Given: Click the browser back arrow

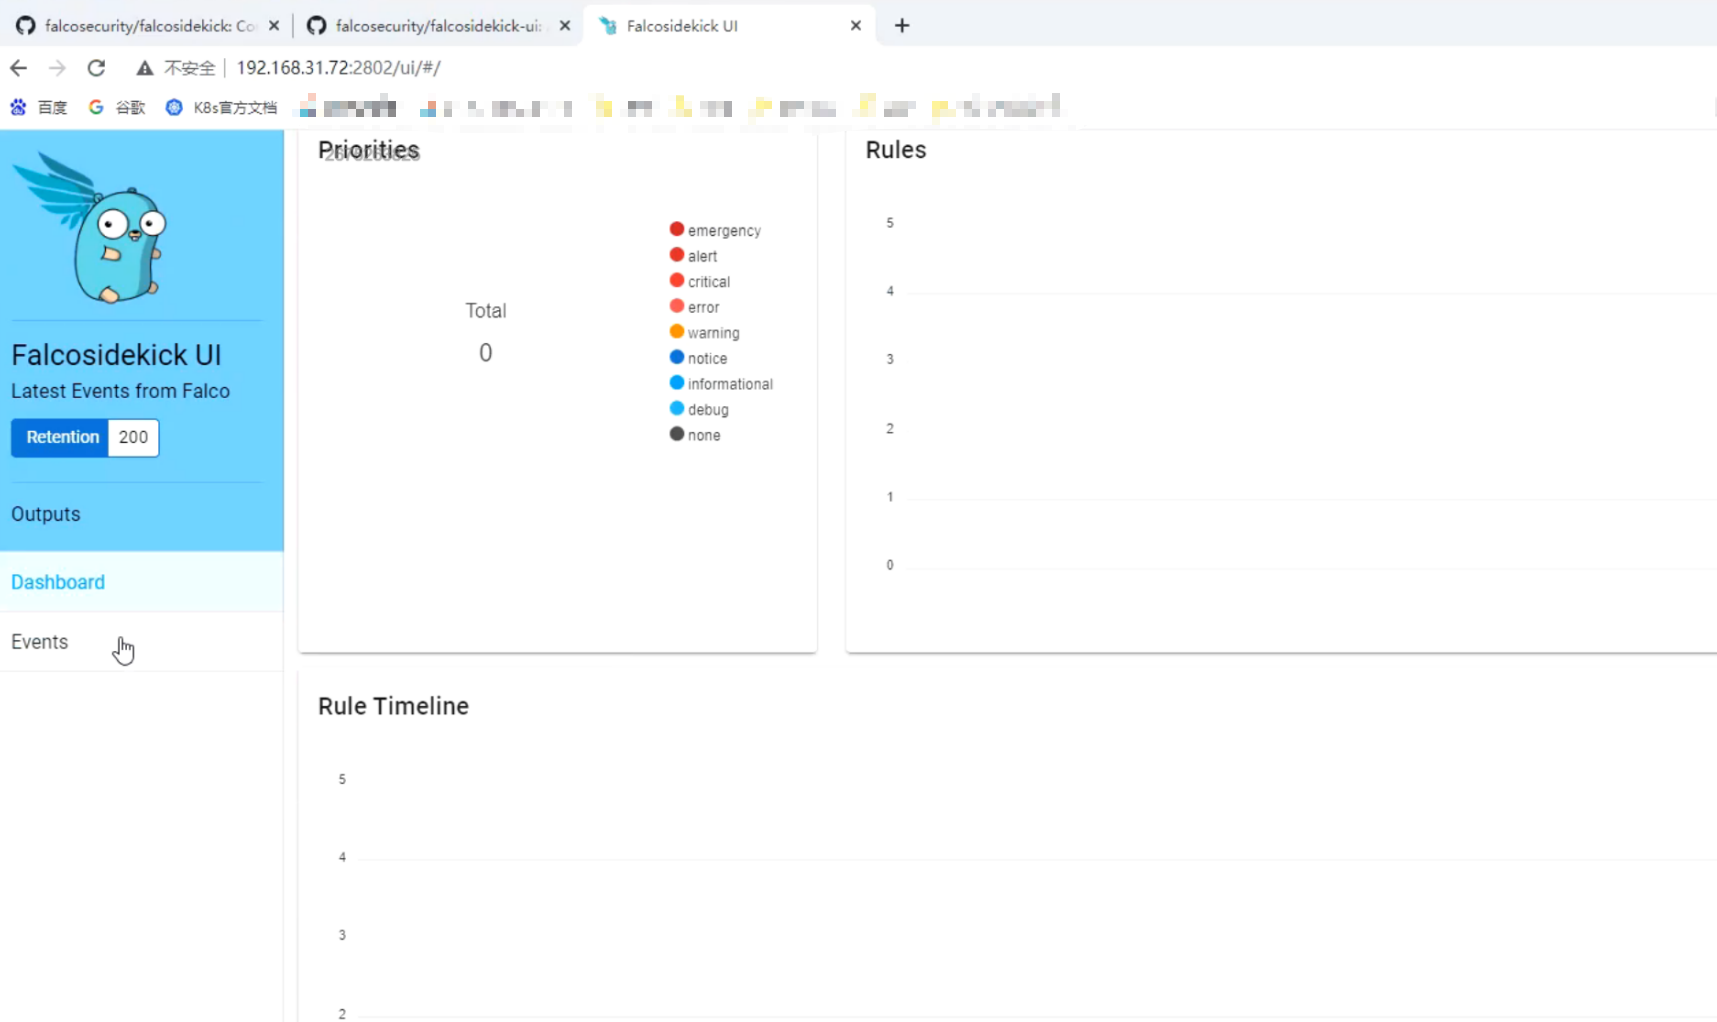Looking at the screenshot, I should point(18,68).
